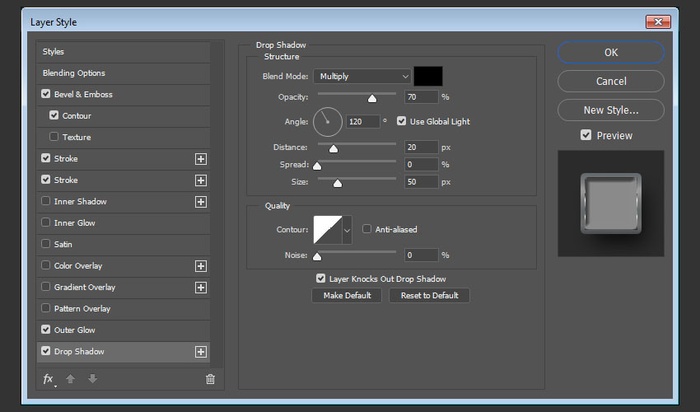Click the move effect up arrow
This screenshot has height=412, width=700.
(x=70, y=379)
